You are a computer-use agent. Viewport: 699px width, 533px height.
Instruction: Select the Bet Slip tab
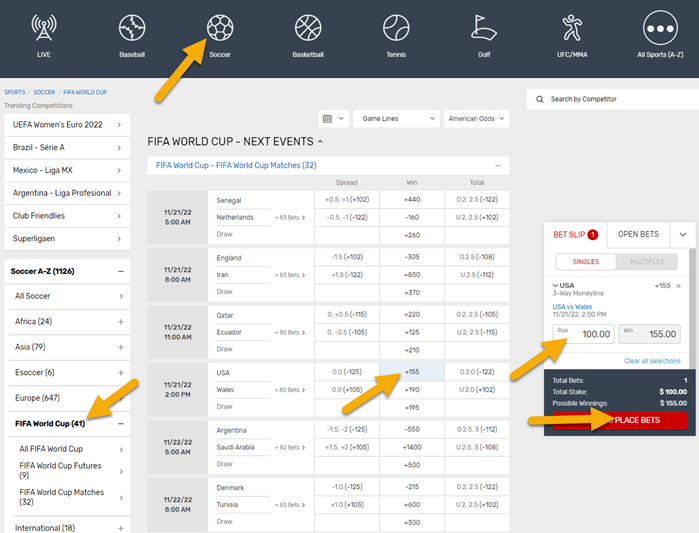point(575,234)
